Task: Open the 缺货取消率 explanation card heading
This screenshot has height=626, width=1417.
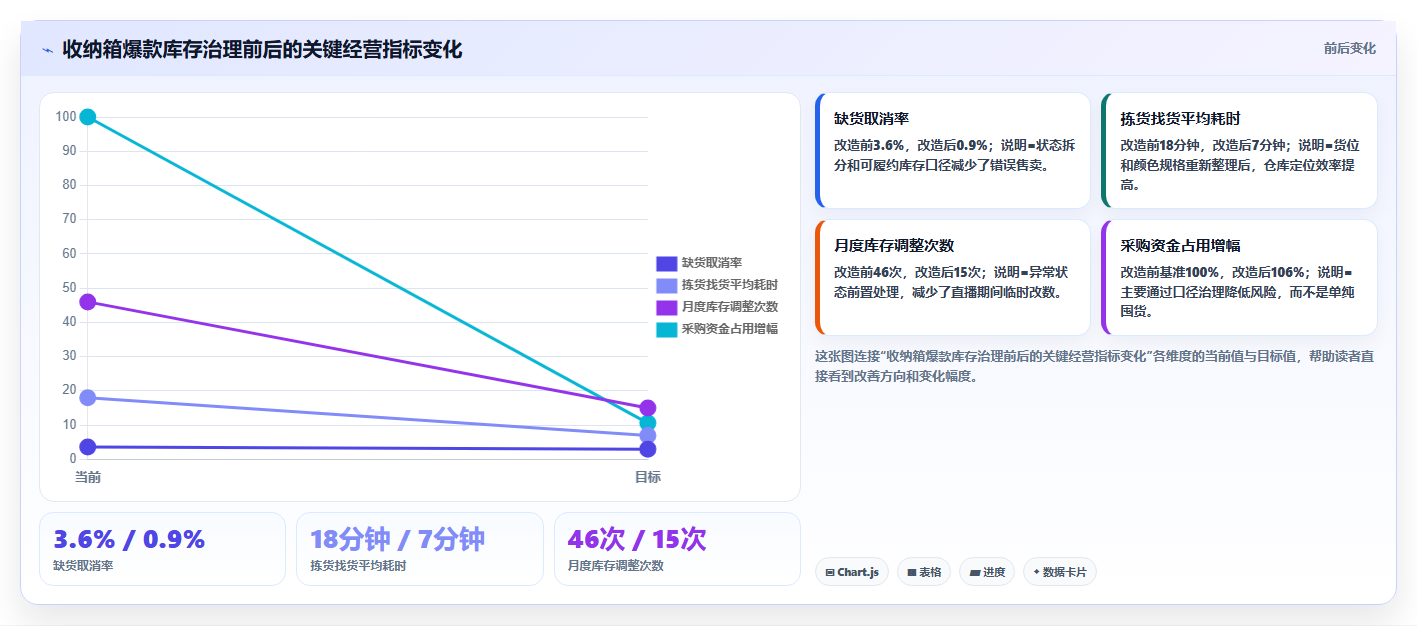Action: click(871, 119)
